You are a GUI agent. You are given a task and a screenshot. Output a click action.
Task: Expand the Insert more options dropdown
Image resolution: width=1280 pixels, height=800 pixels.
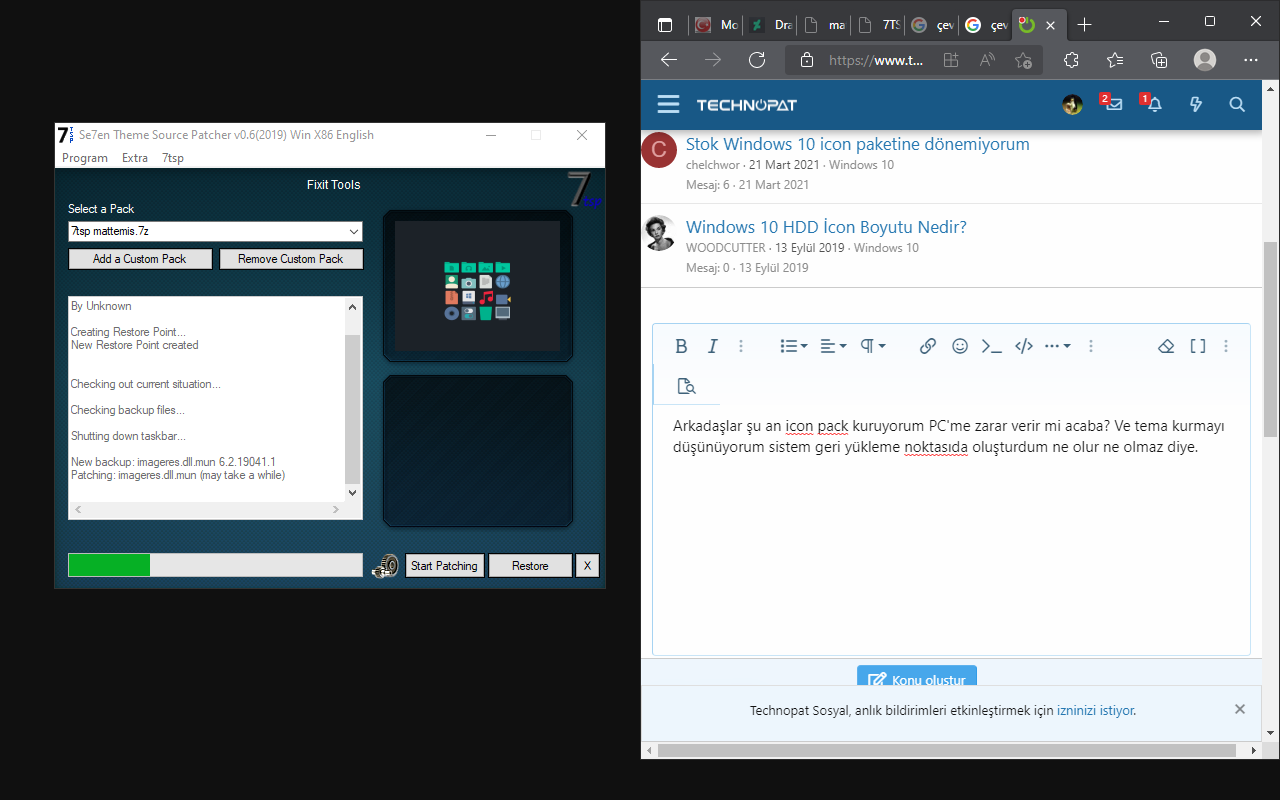click(1057, 346)
